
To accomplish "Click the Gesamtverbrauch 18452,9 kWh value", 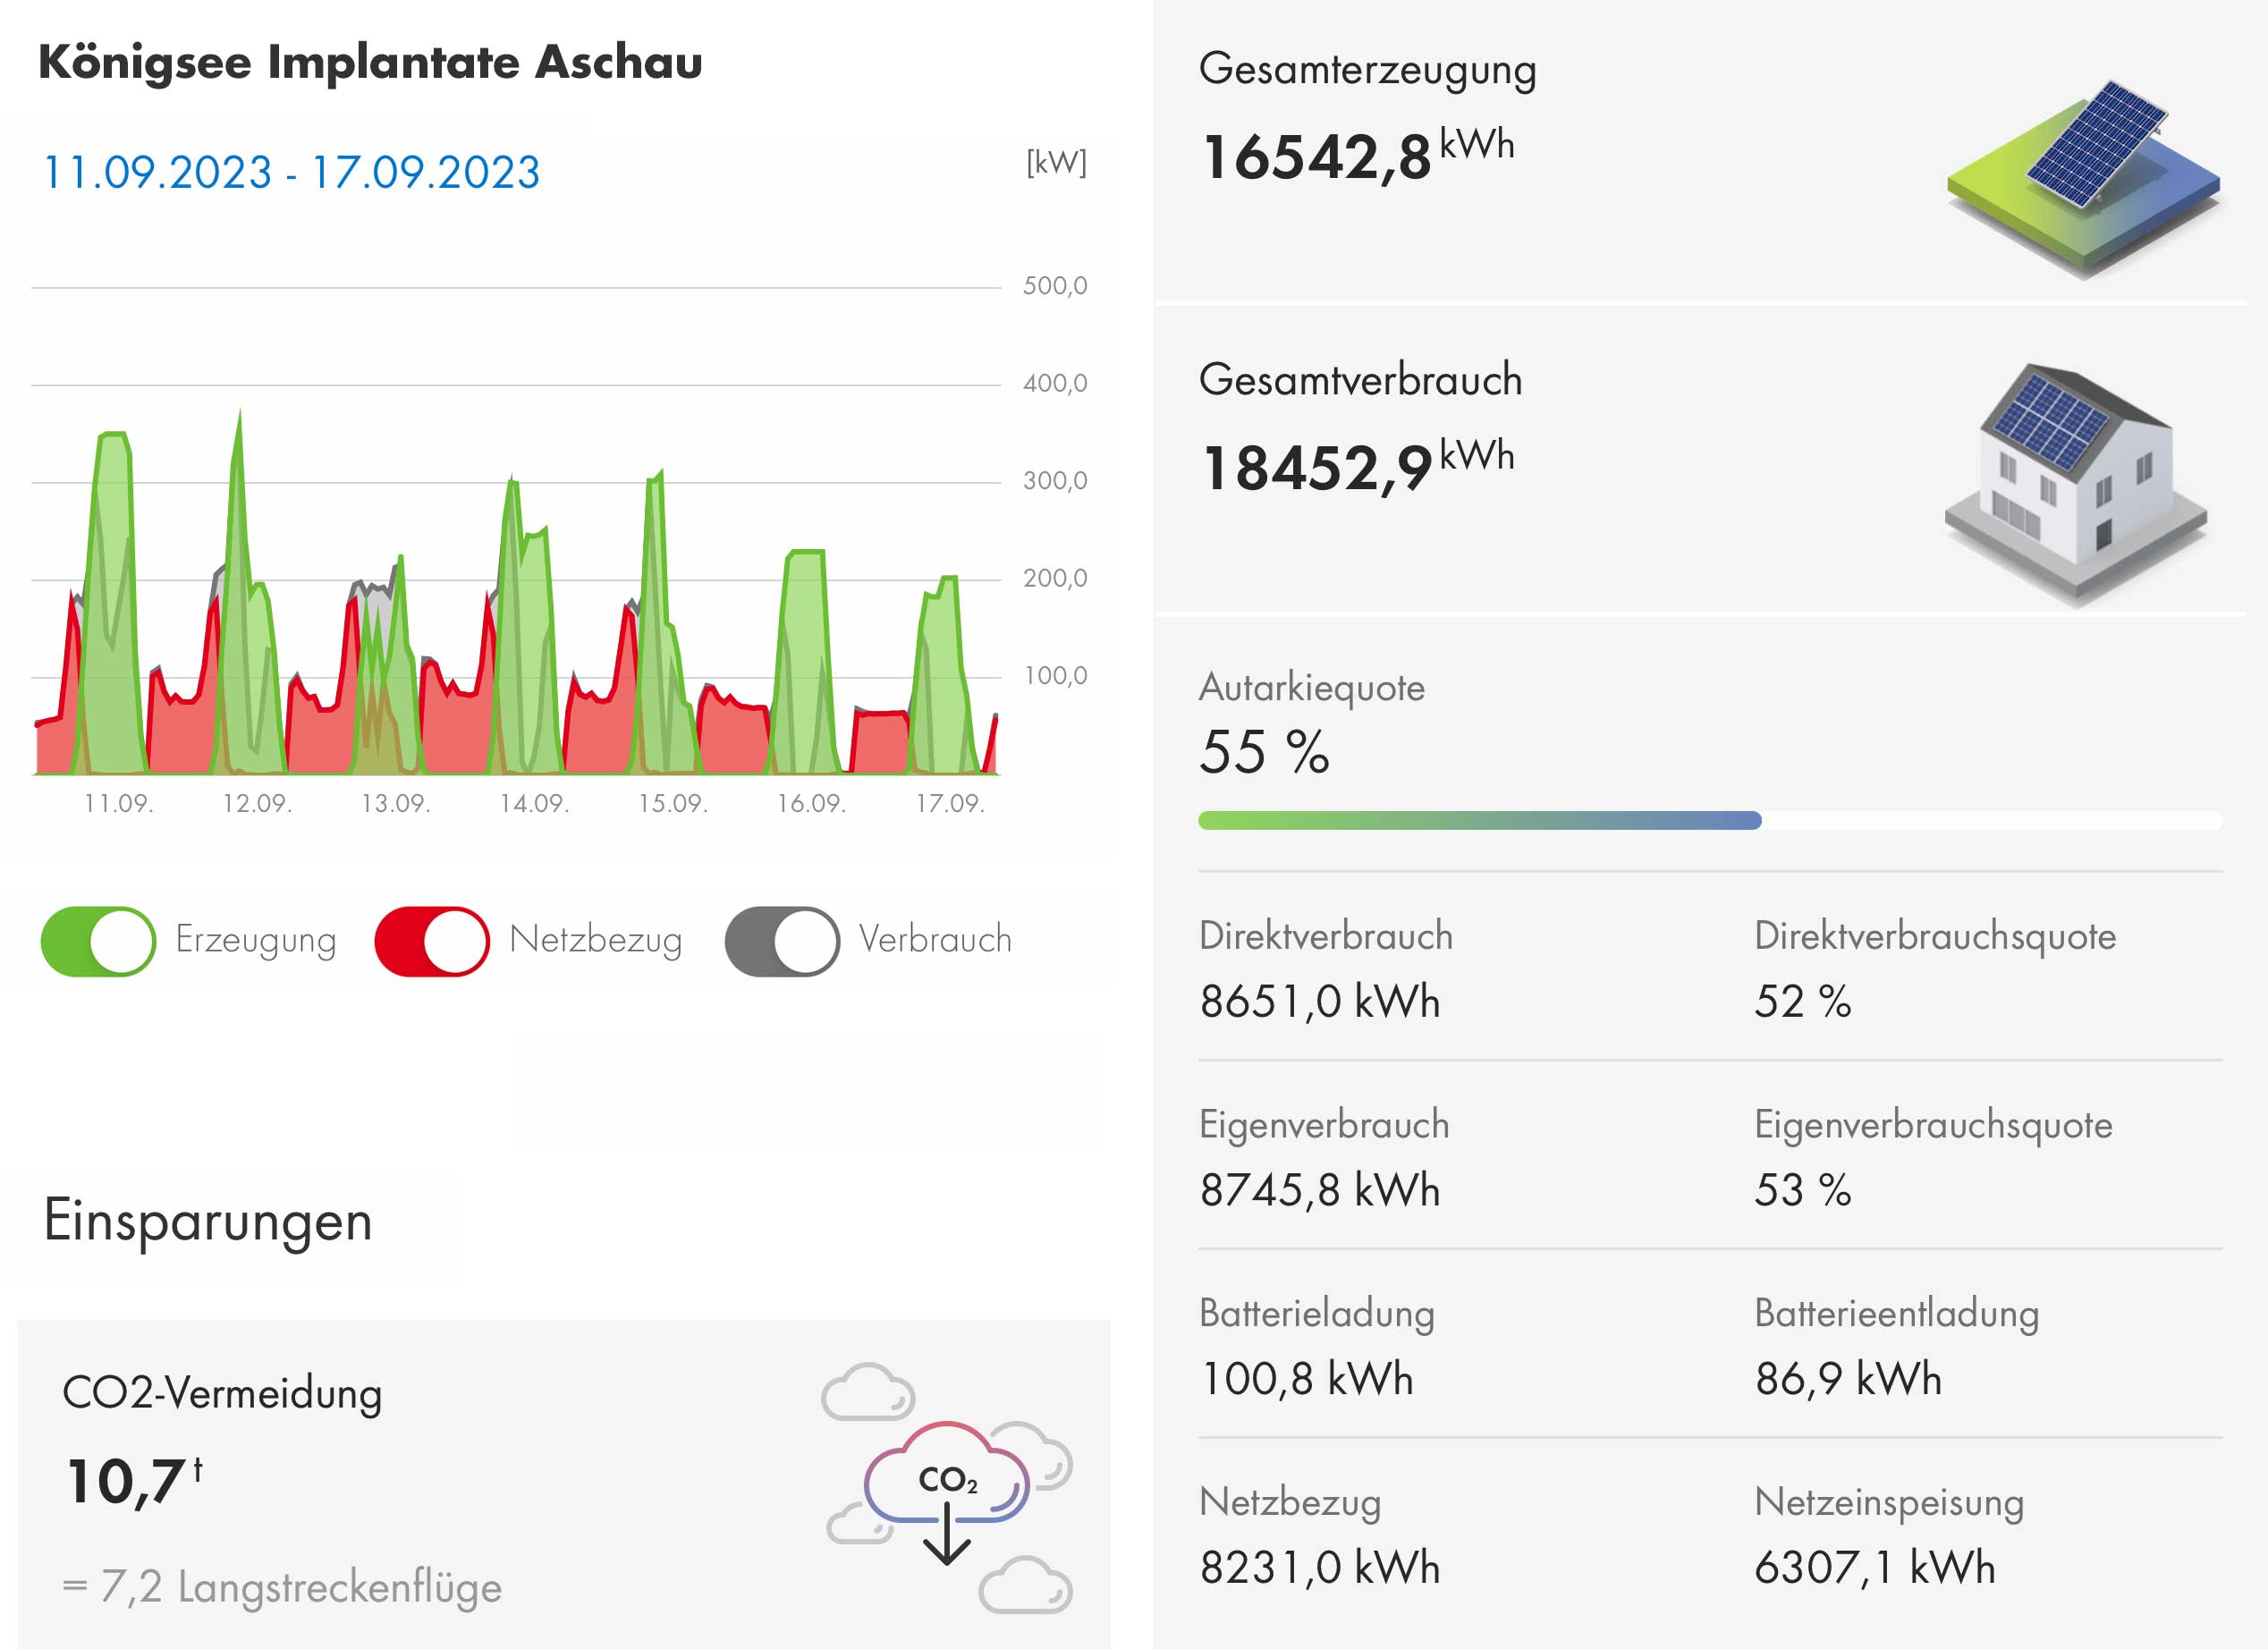I will click(x=1357, y=467).
